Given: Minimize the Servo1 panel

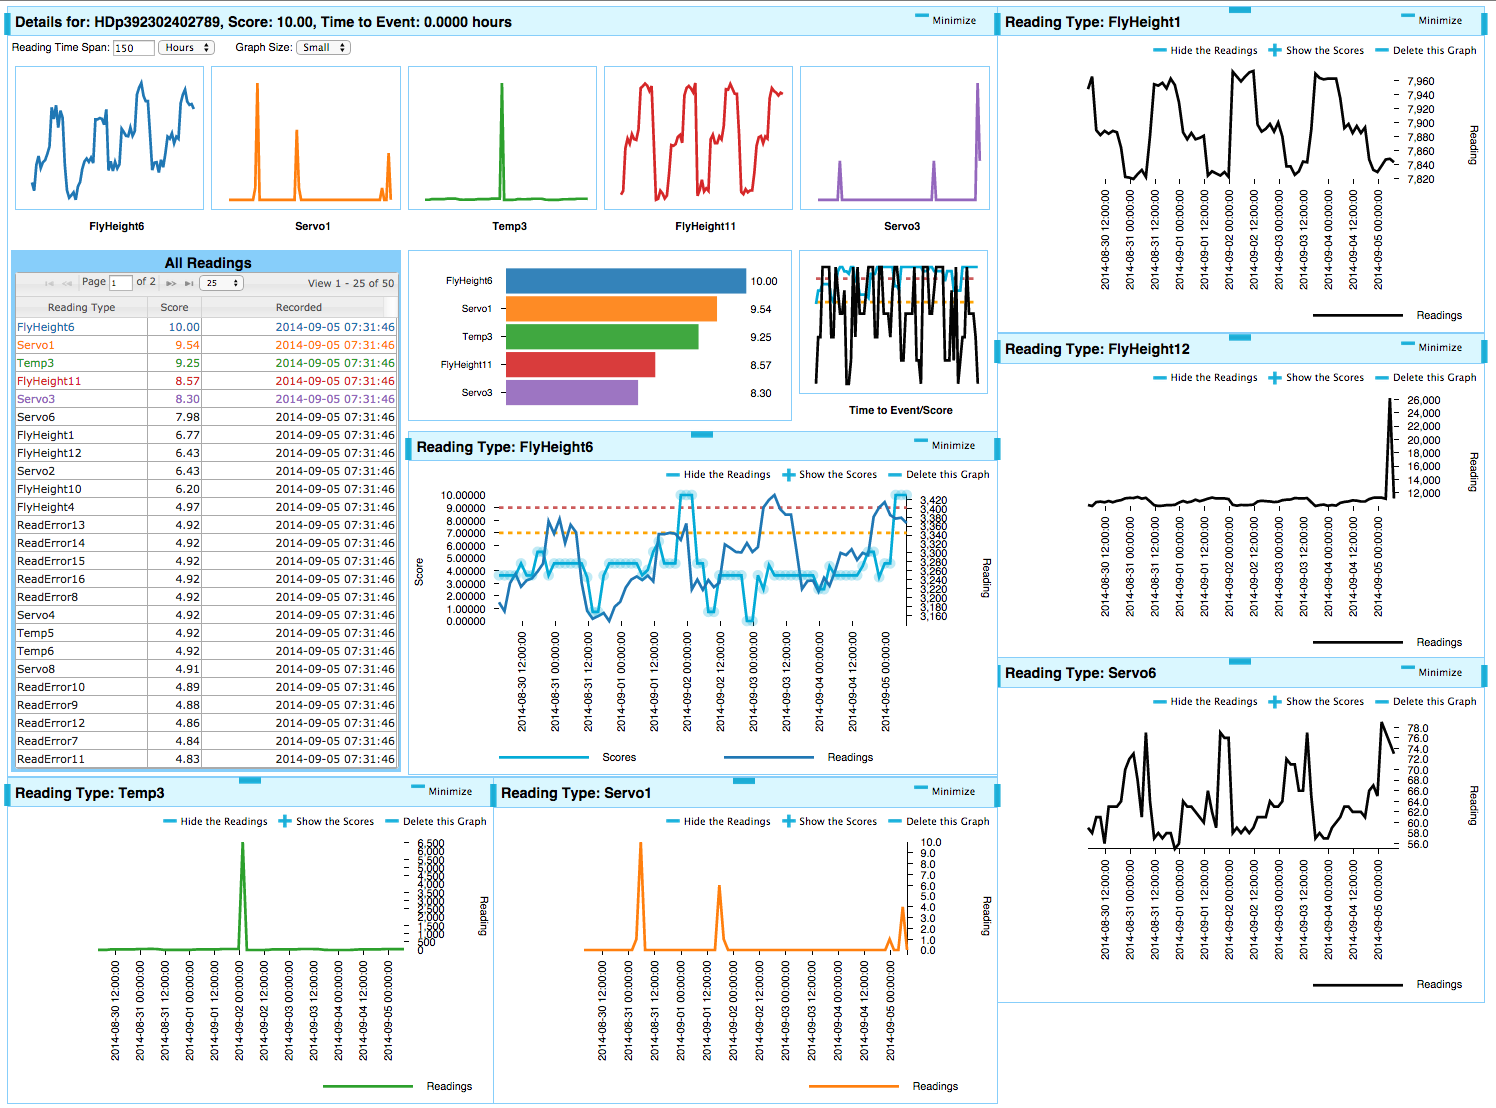Looking at the screenshot, I should click(x=945, y=791).
